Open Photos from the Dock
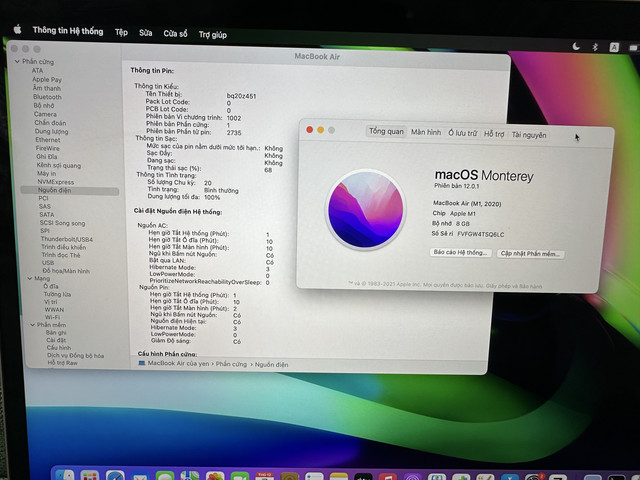This screenshot has height=480, width=640. click(215, 476)
